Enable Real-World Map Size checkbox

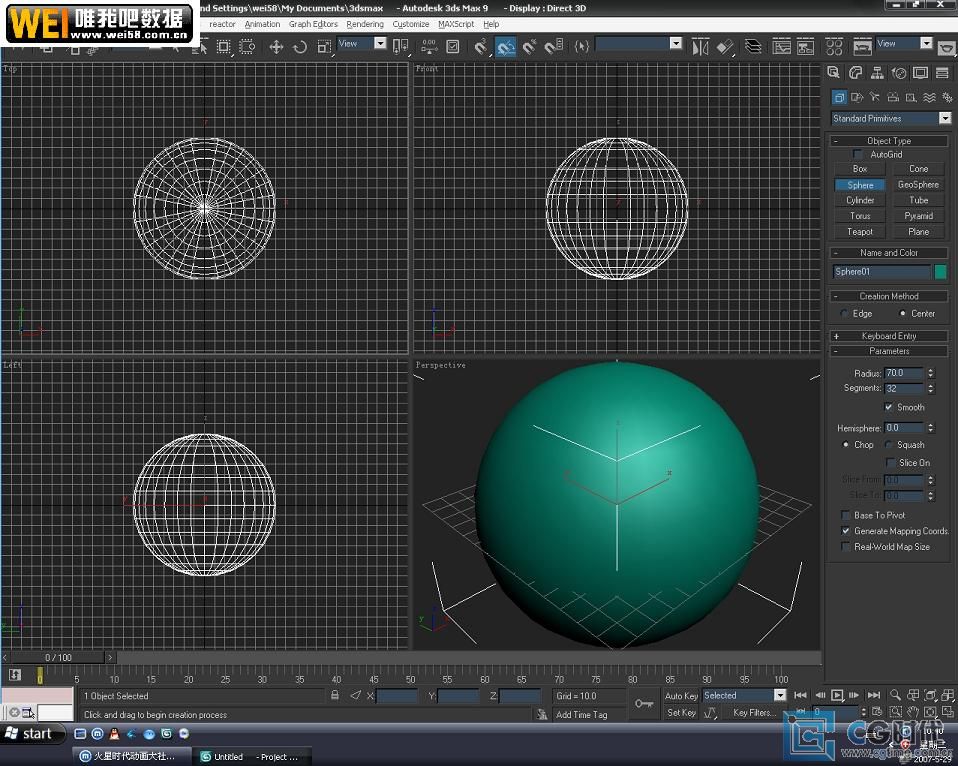click(846, 547)
